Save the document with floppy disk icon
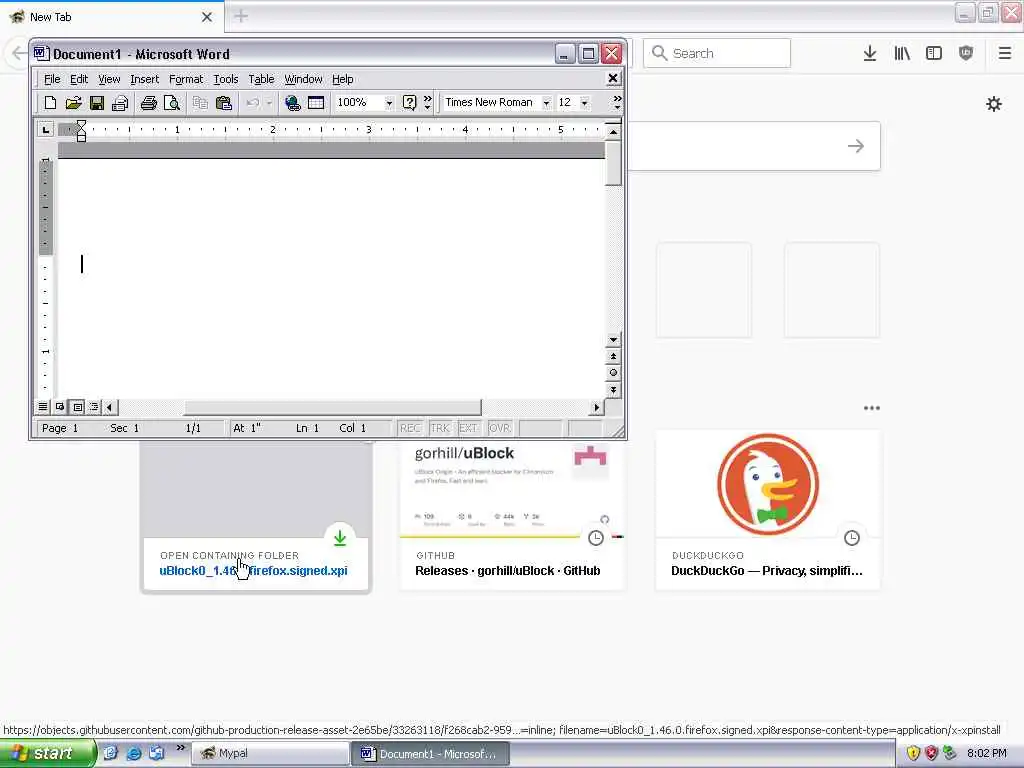This screenshot has width=1024, height=768. (97, 103)
